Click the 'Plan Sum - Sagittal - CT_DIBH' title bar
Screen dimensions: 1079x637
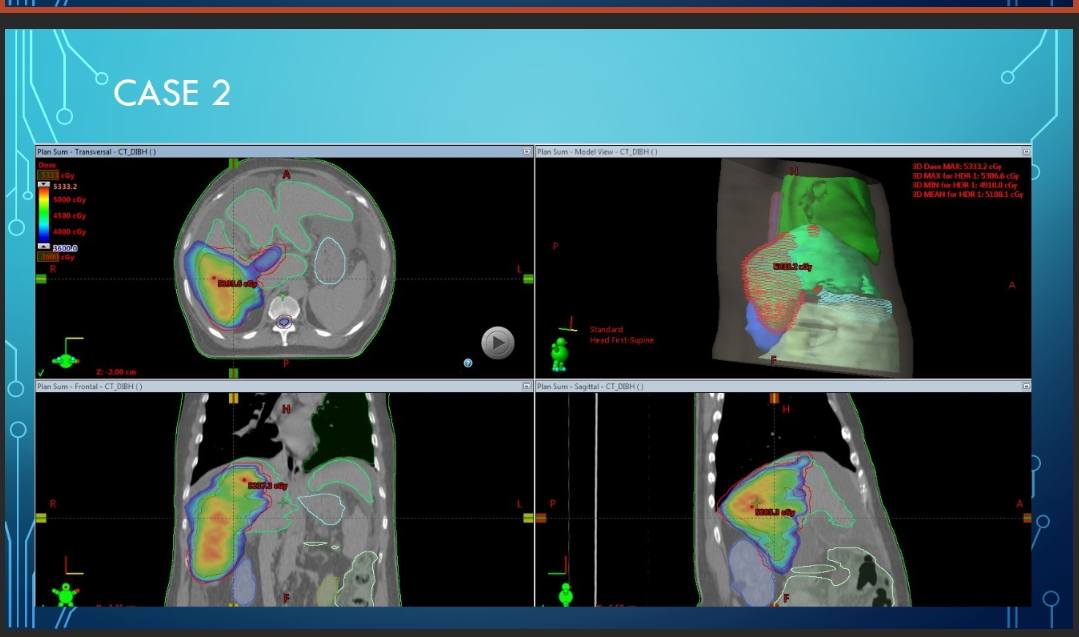(x=783, y=387)
